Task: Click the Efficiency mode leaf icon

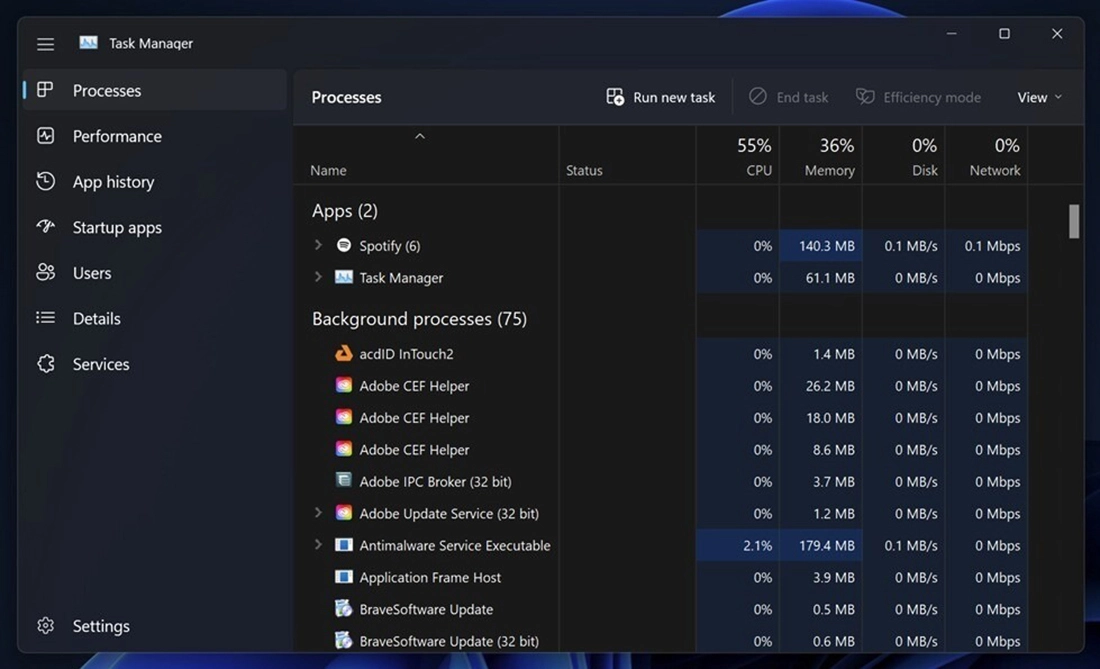Action: click(865, 97)
